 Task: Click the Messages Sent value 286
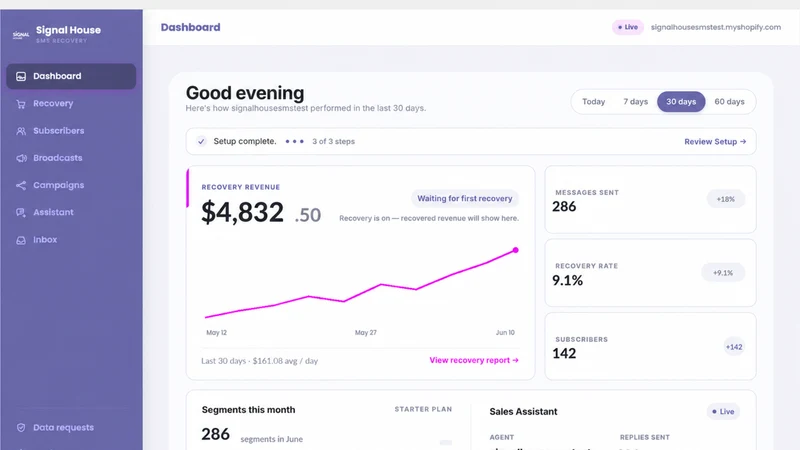[x=564, y=207]
